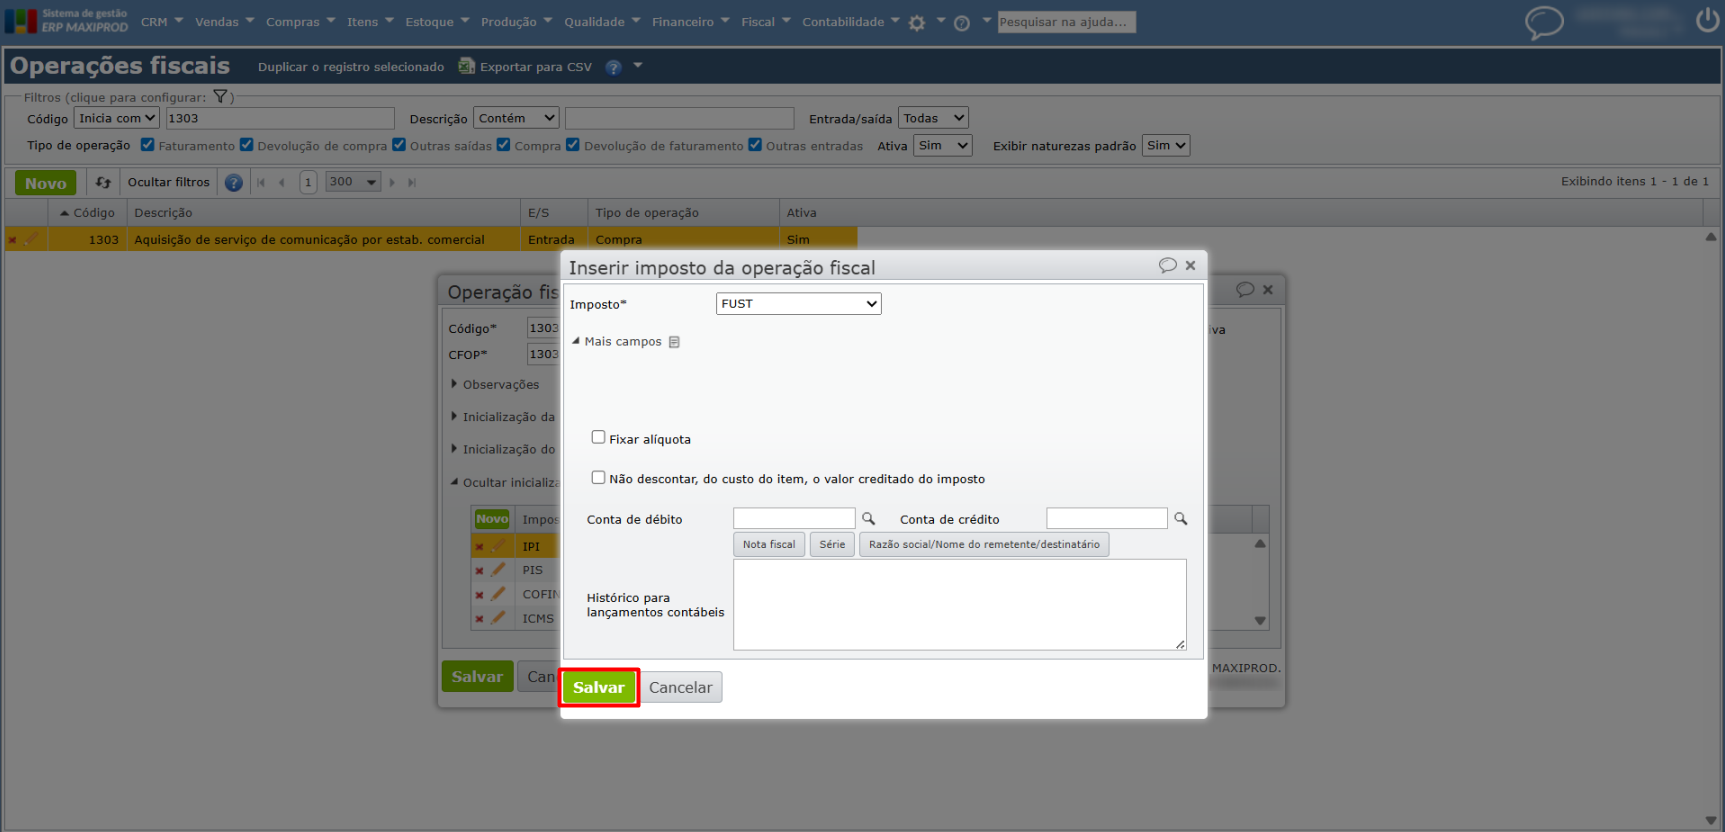This screenshot has height=832, width=1725.
Task: Open the Exibir naturezas padrão dropdown
Action: click(x=1166, y=146)
